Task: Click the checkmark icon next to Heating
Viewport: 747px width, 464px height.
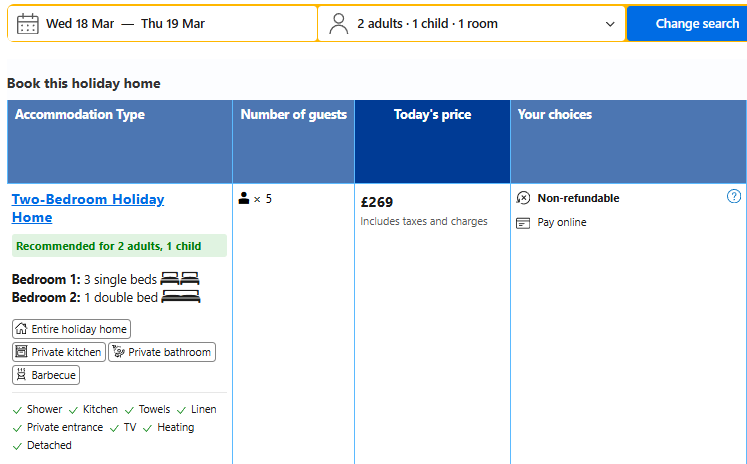Action: coord(147,428)
